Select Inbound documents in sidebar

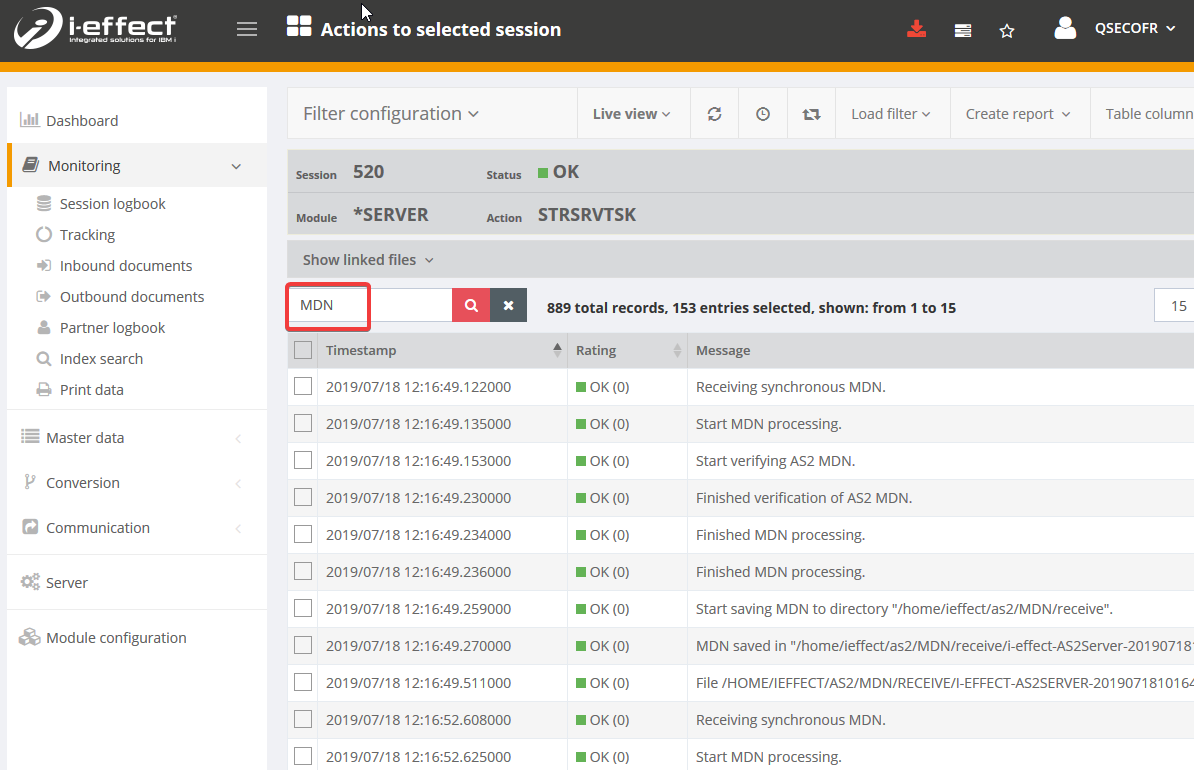coord(126,266)
